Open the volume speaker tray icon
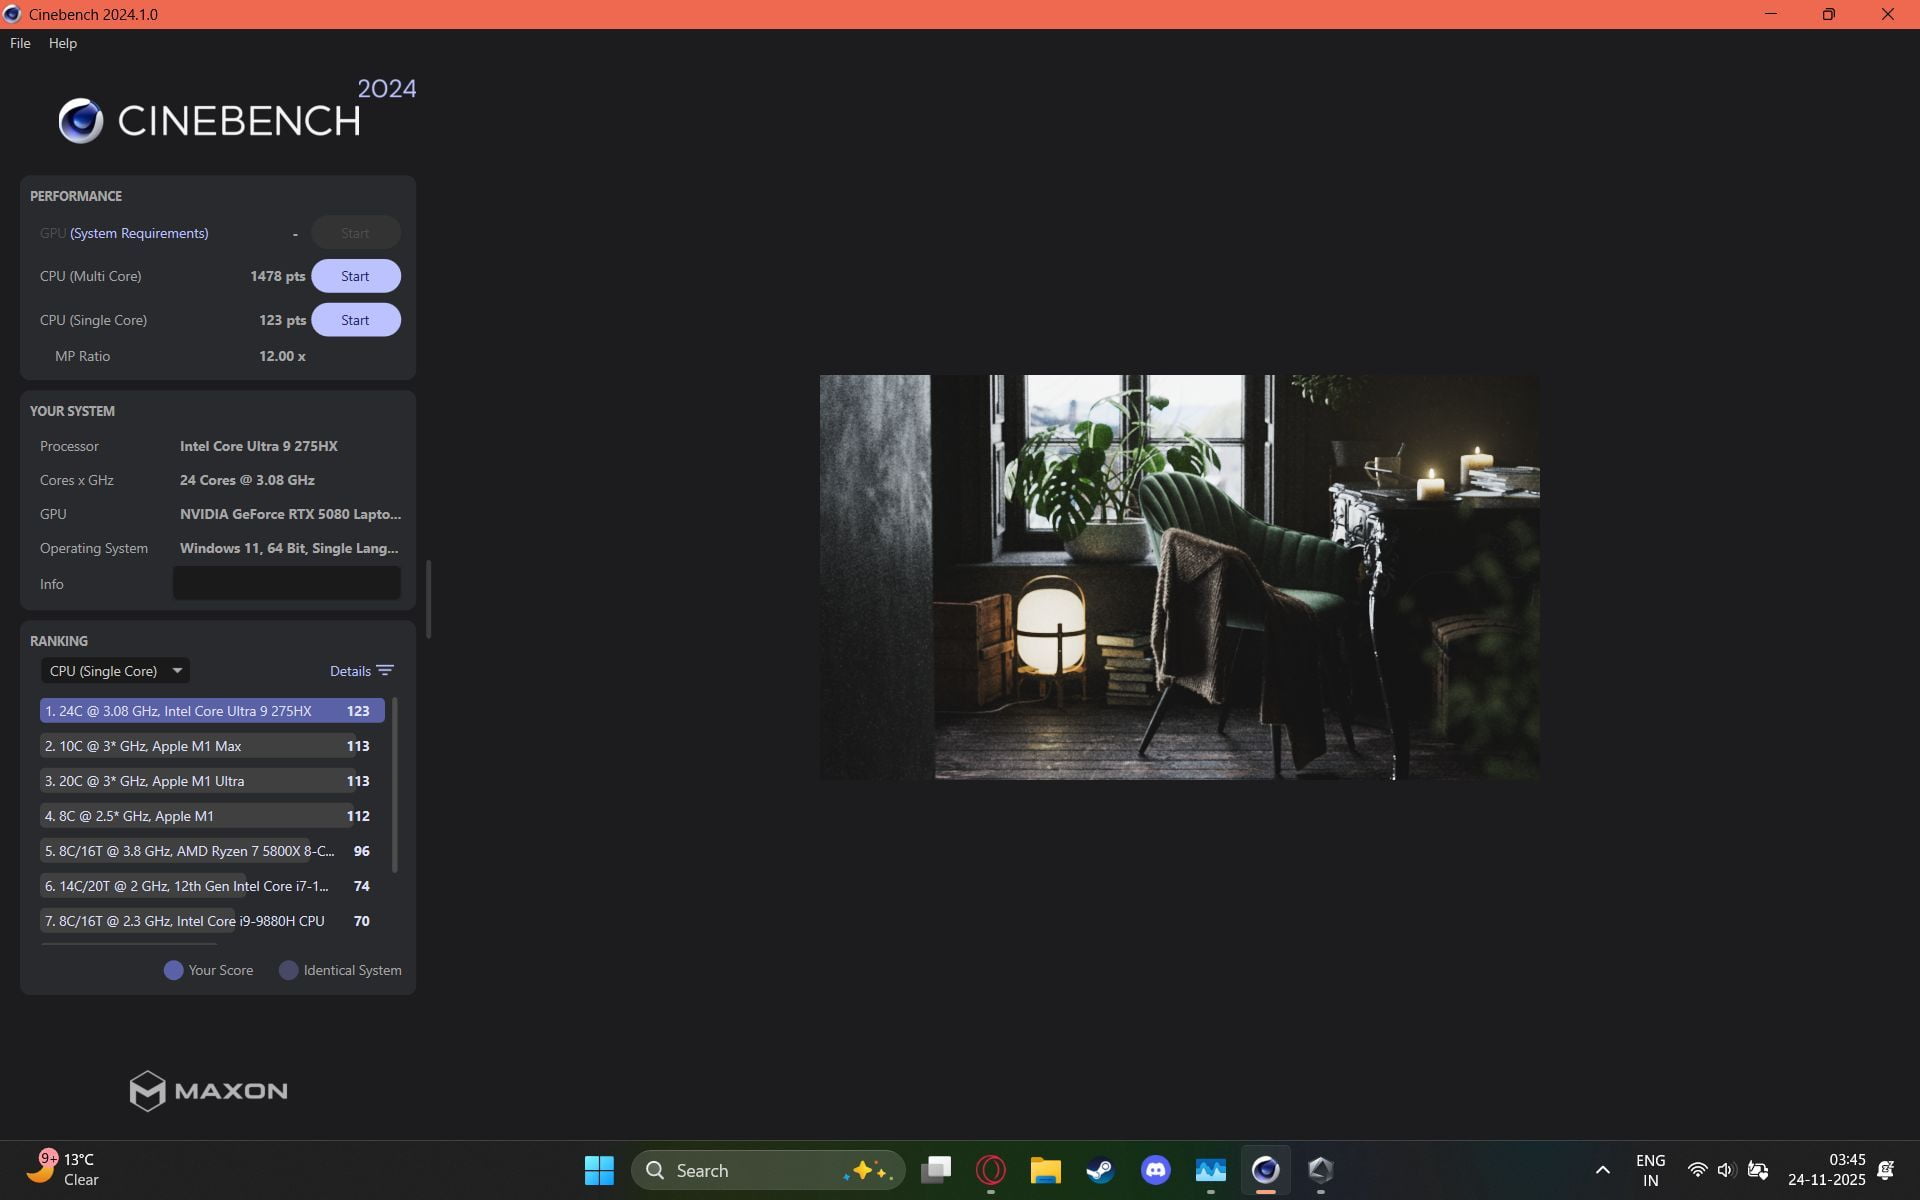 [1726, 1170]
